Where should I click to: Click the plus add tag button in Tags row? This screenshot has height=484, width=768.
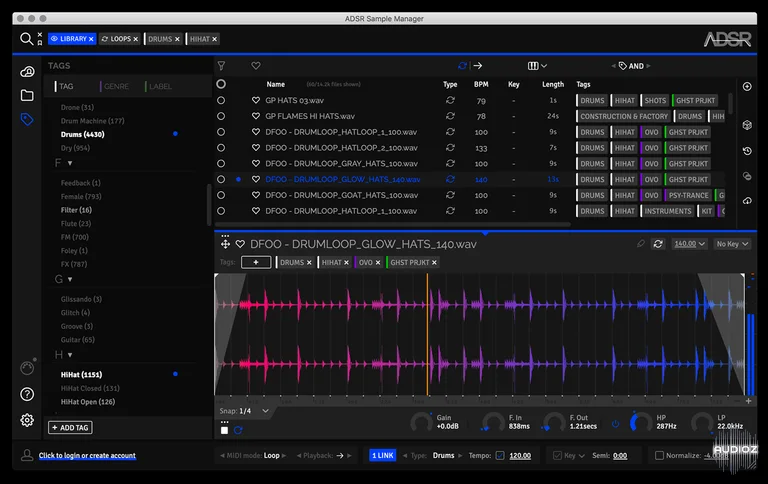click(x=256, y=263)
